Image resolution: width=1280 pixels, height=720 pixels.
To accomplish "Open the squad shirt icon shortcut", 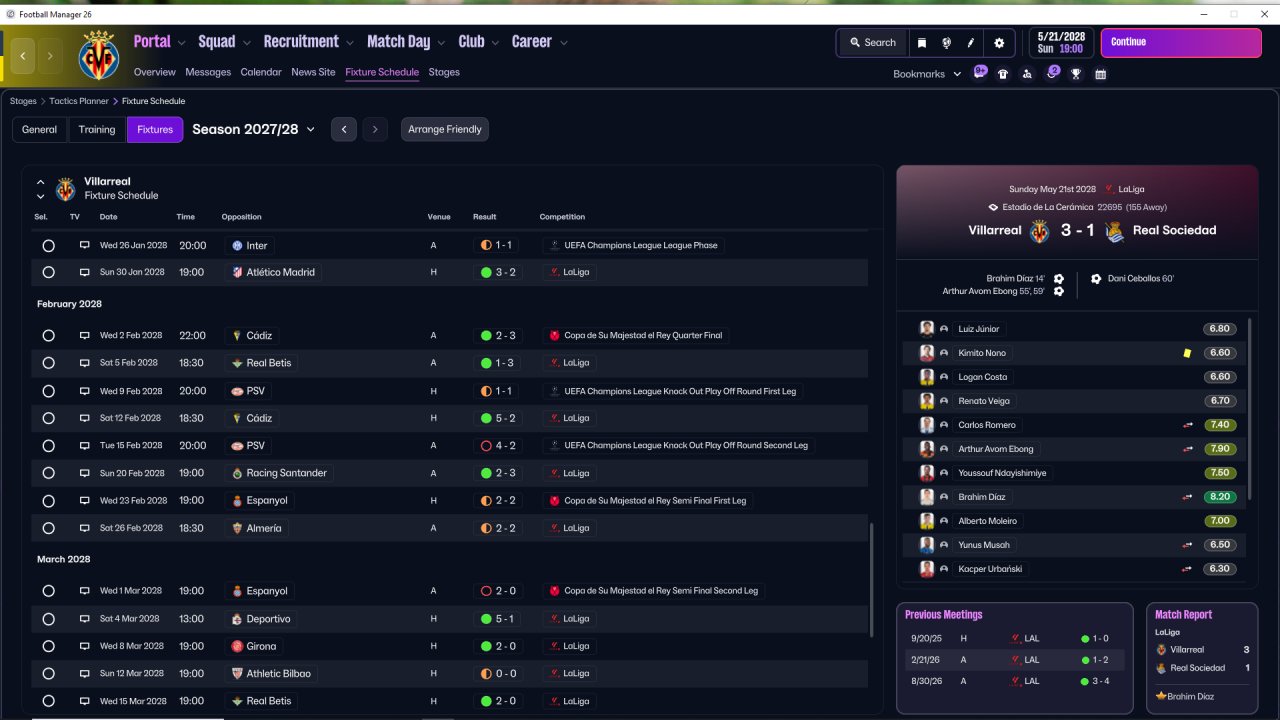I will (1003, 74).
